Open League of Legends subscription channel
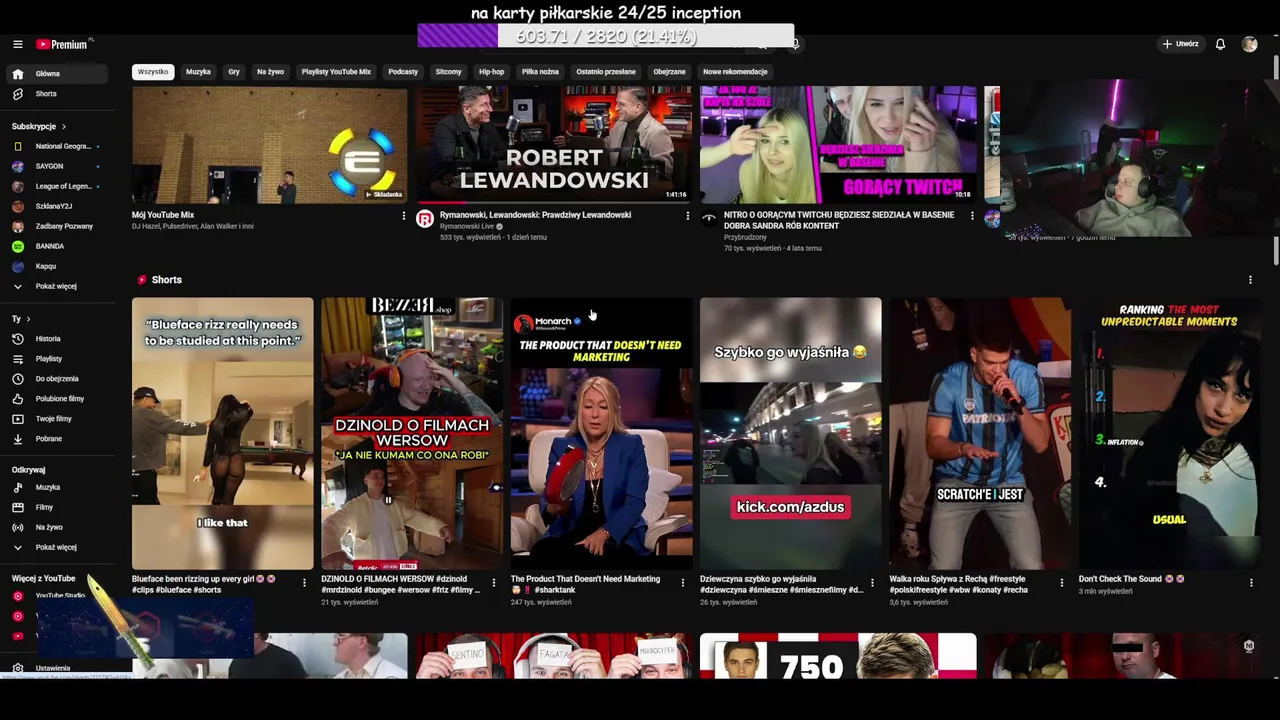This screenshot has width=1280, height=720. 59,187
